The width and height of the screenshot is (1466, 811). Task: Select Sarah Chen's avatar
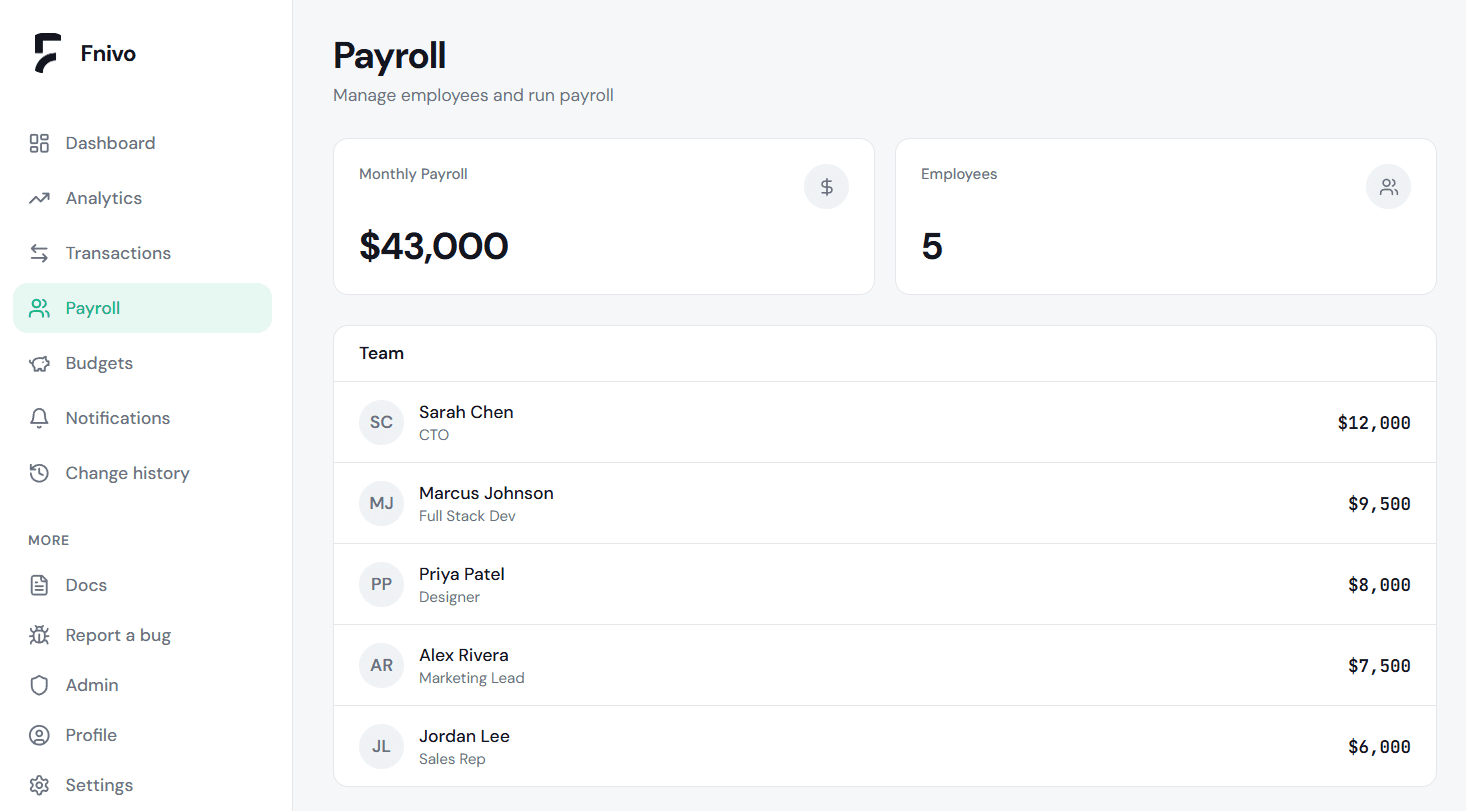click(x=381, y=422)
